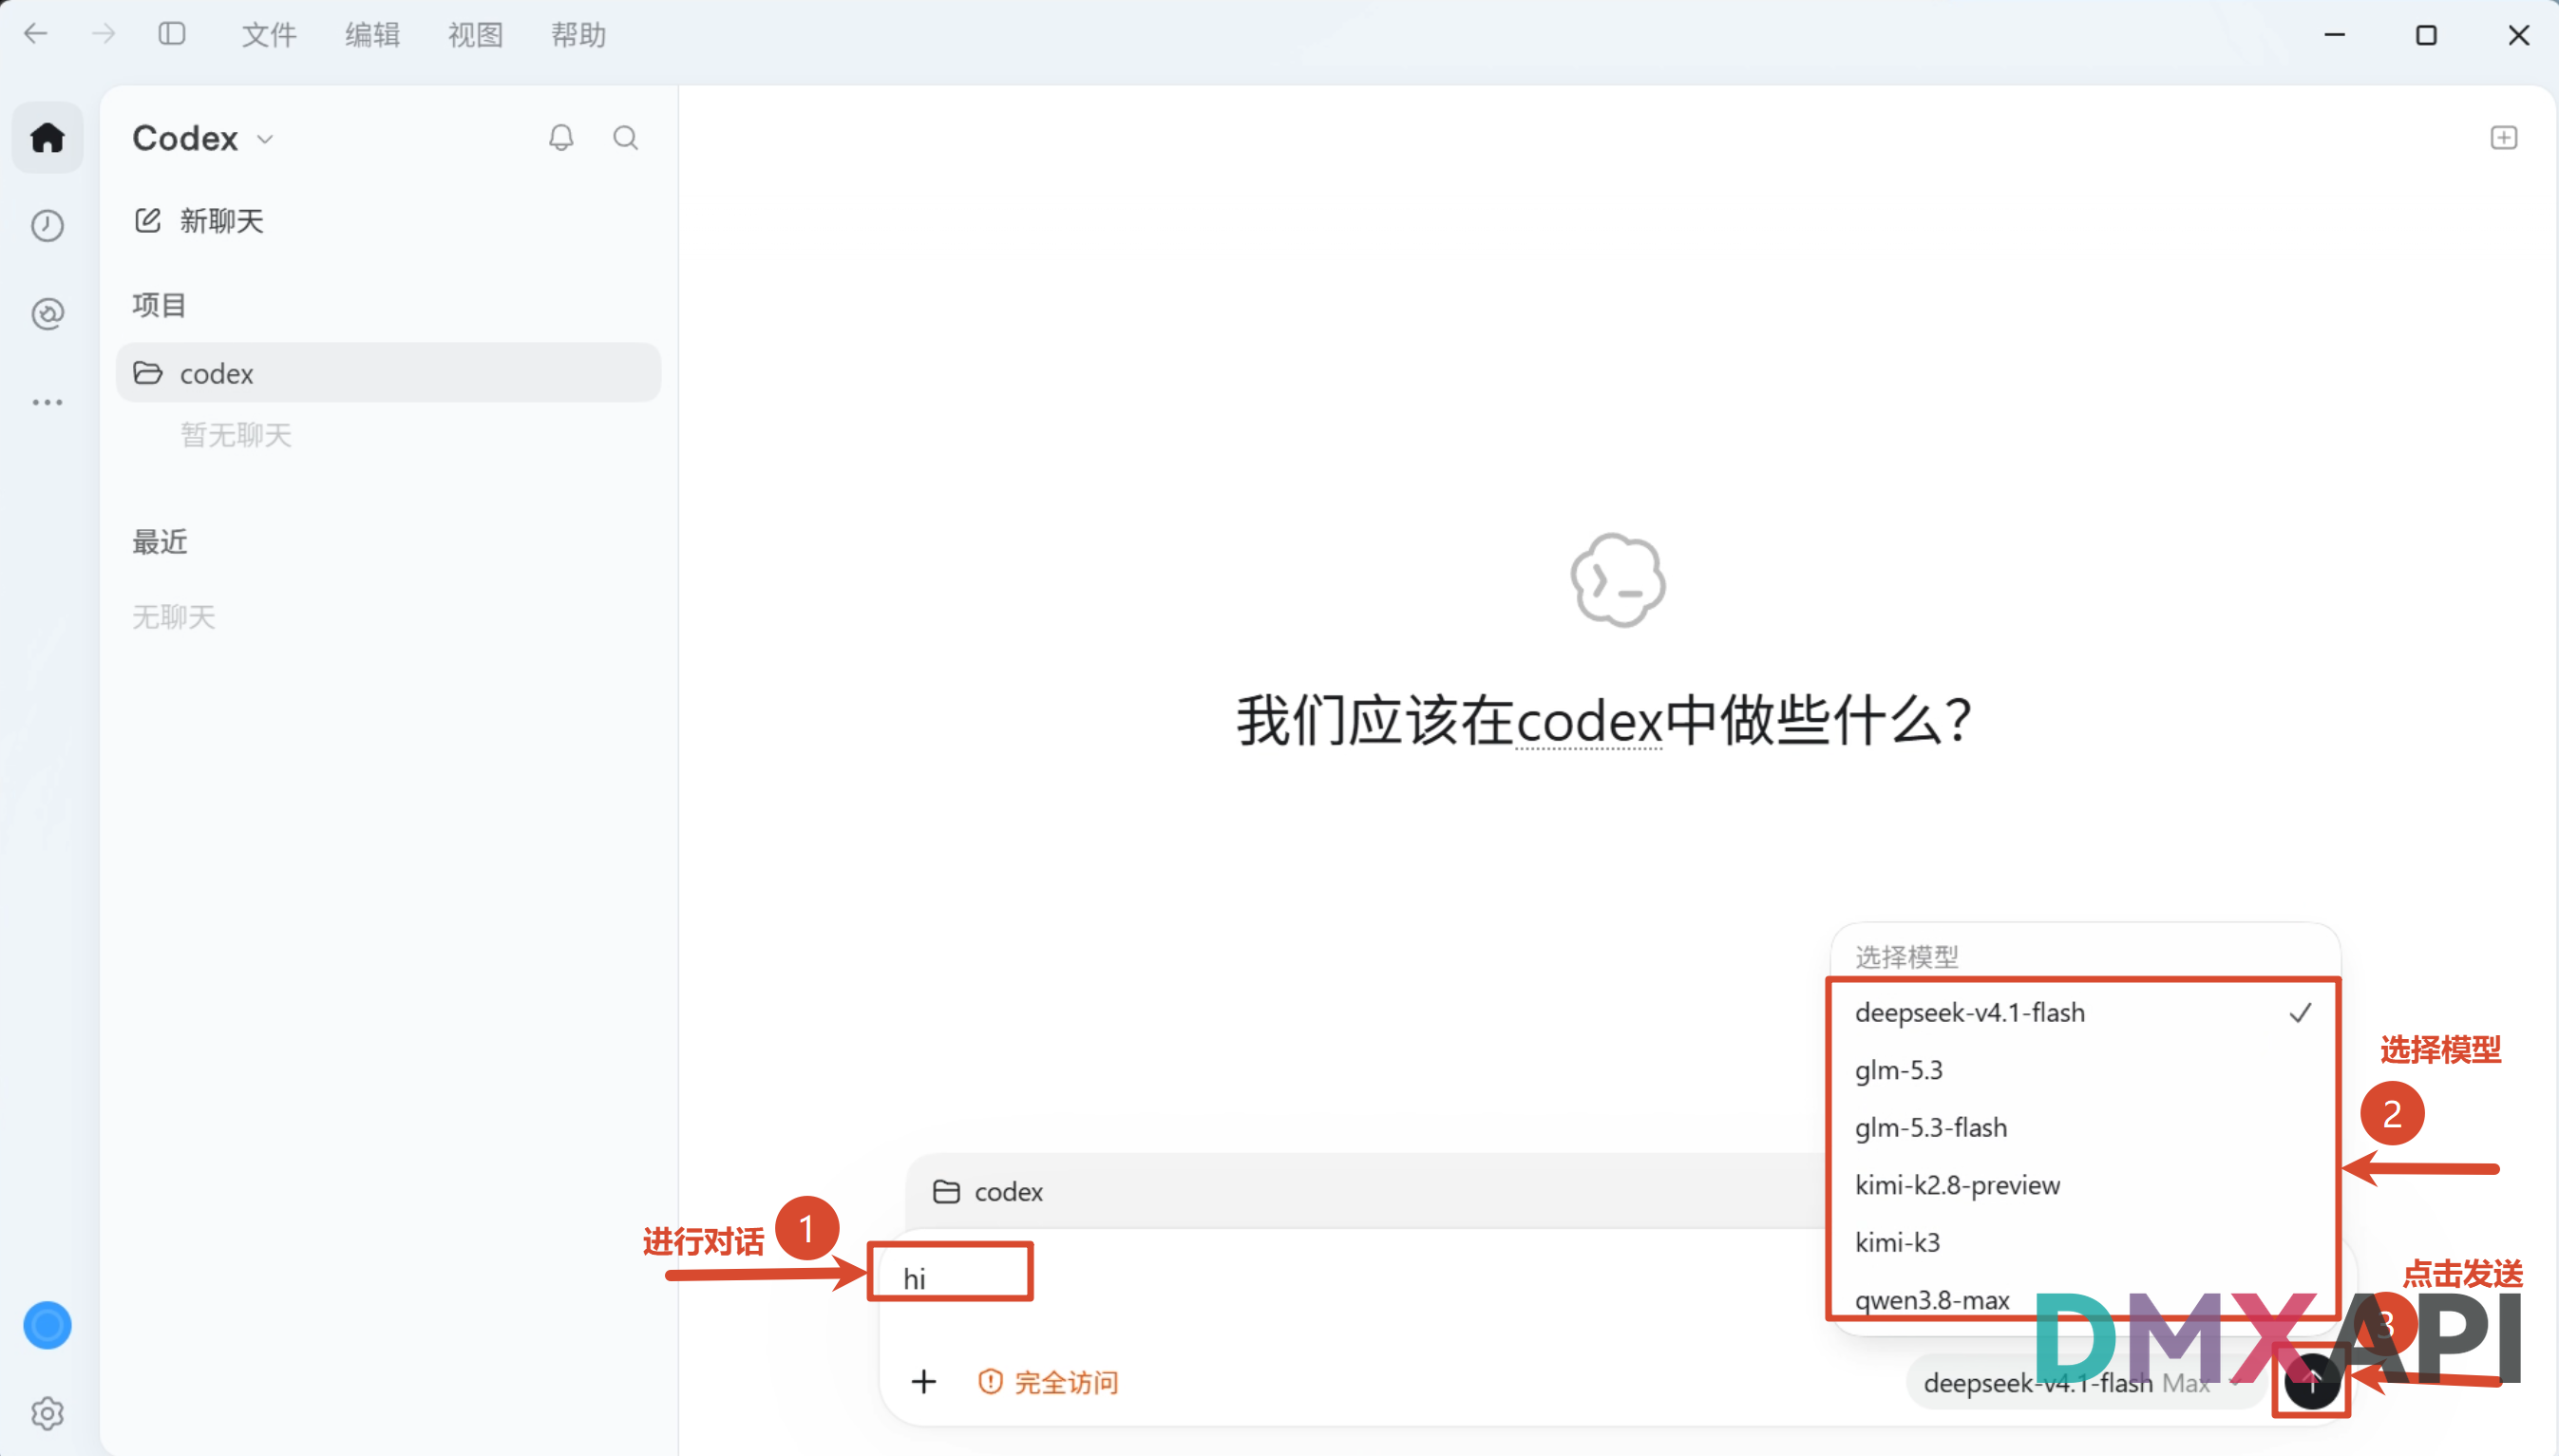Click the blue avatar circle
The width and height of the screenshot is (2559, 1456).
47,1325
